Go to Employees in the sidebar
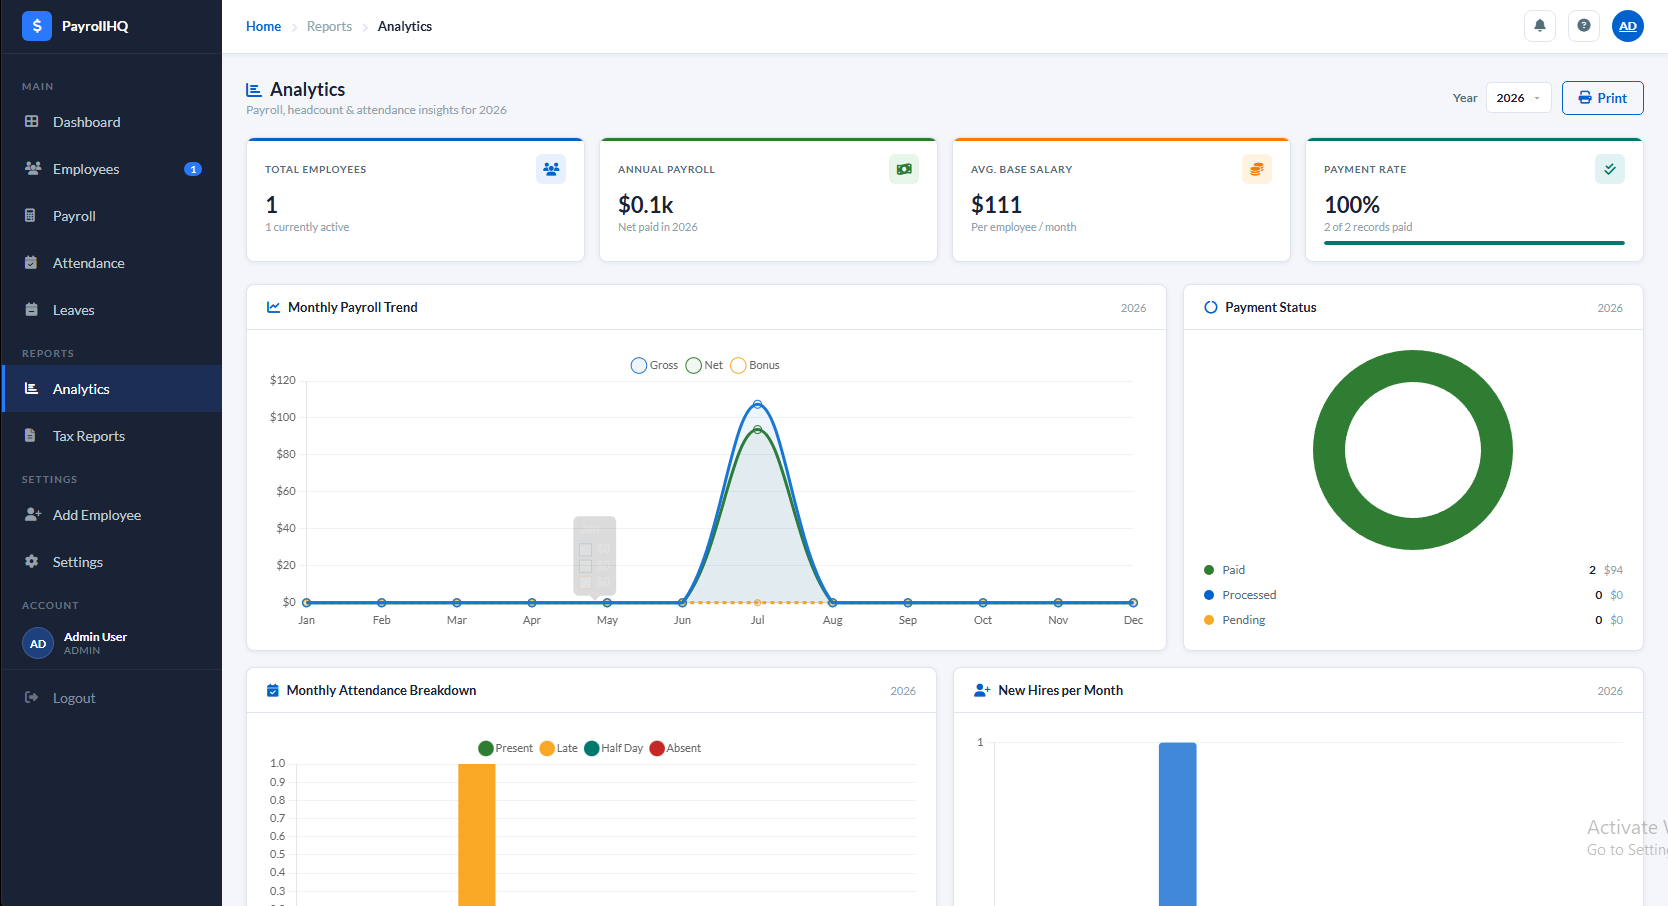The height and width of the screenshot is (906, 1668). coord(86,169)
